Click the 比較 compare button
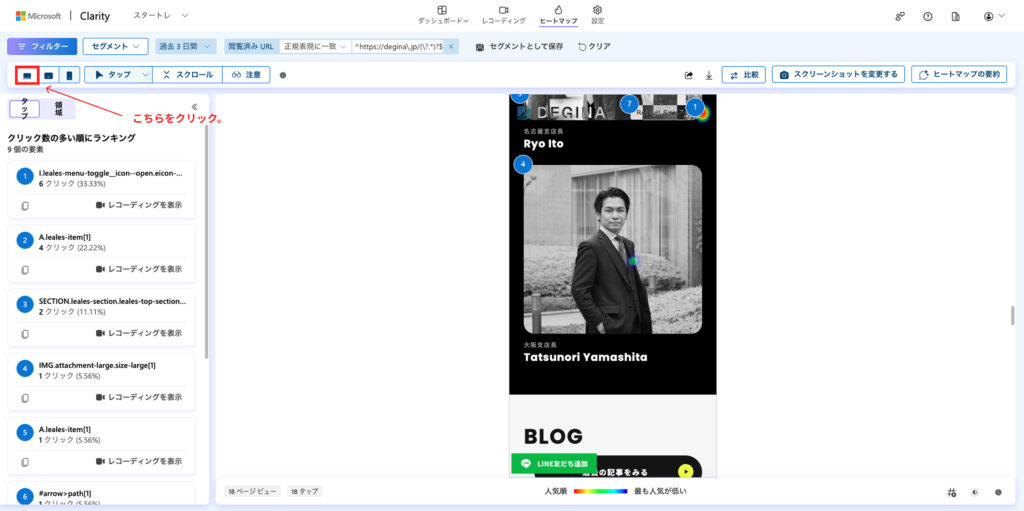The height and width of the screenshot is (511, 1024). (743, 75)
